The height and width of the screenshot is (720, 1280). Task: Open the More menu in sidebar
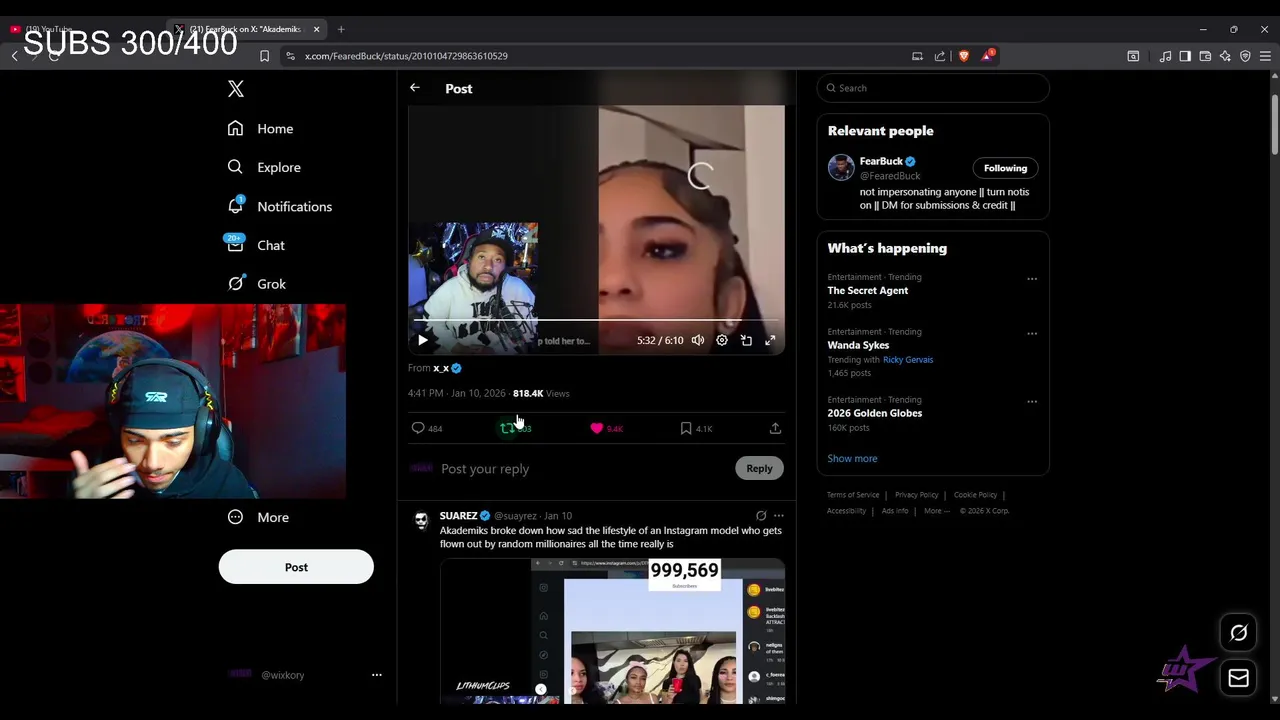(x=258, y=517)
